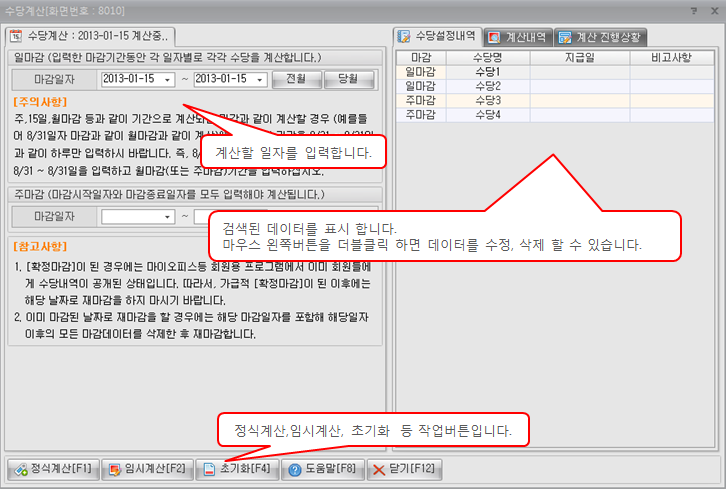The height and width of the screenshot is (489, 726).
Task: Select the 수당4 row
Action: pyautogui.click(x=555, y=115)
